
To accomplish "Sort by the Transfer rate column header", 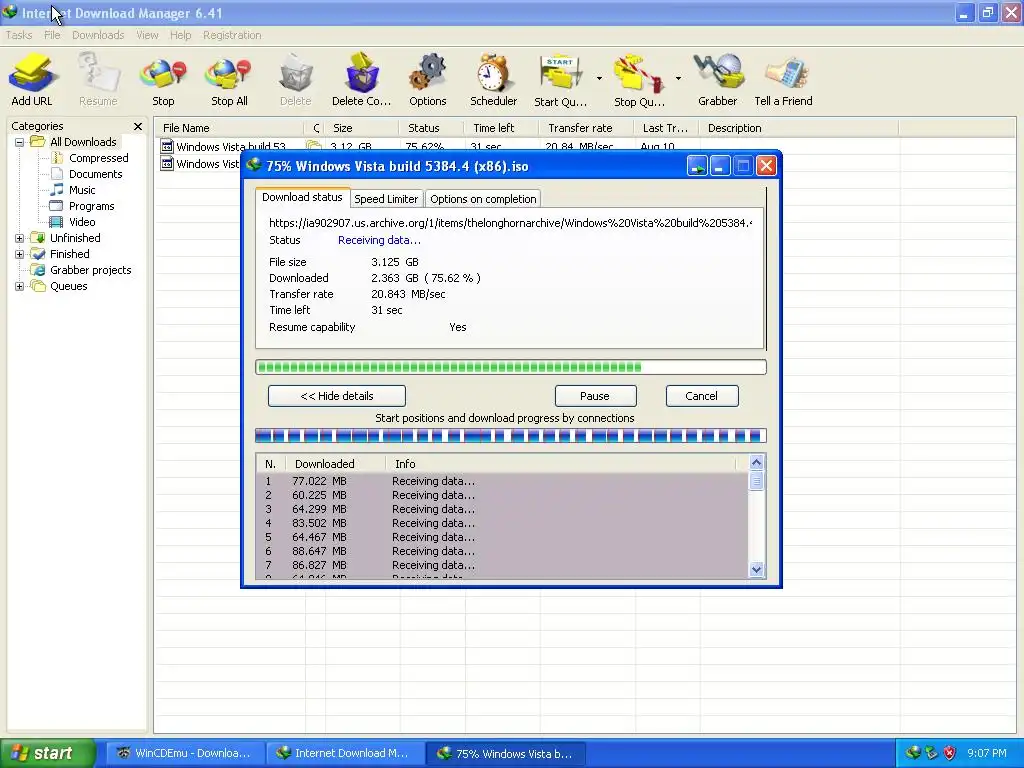I will click(586, 128).
